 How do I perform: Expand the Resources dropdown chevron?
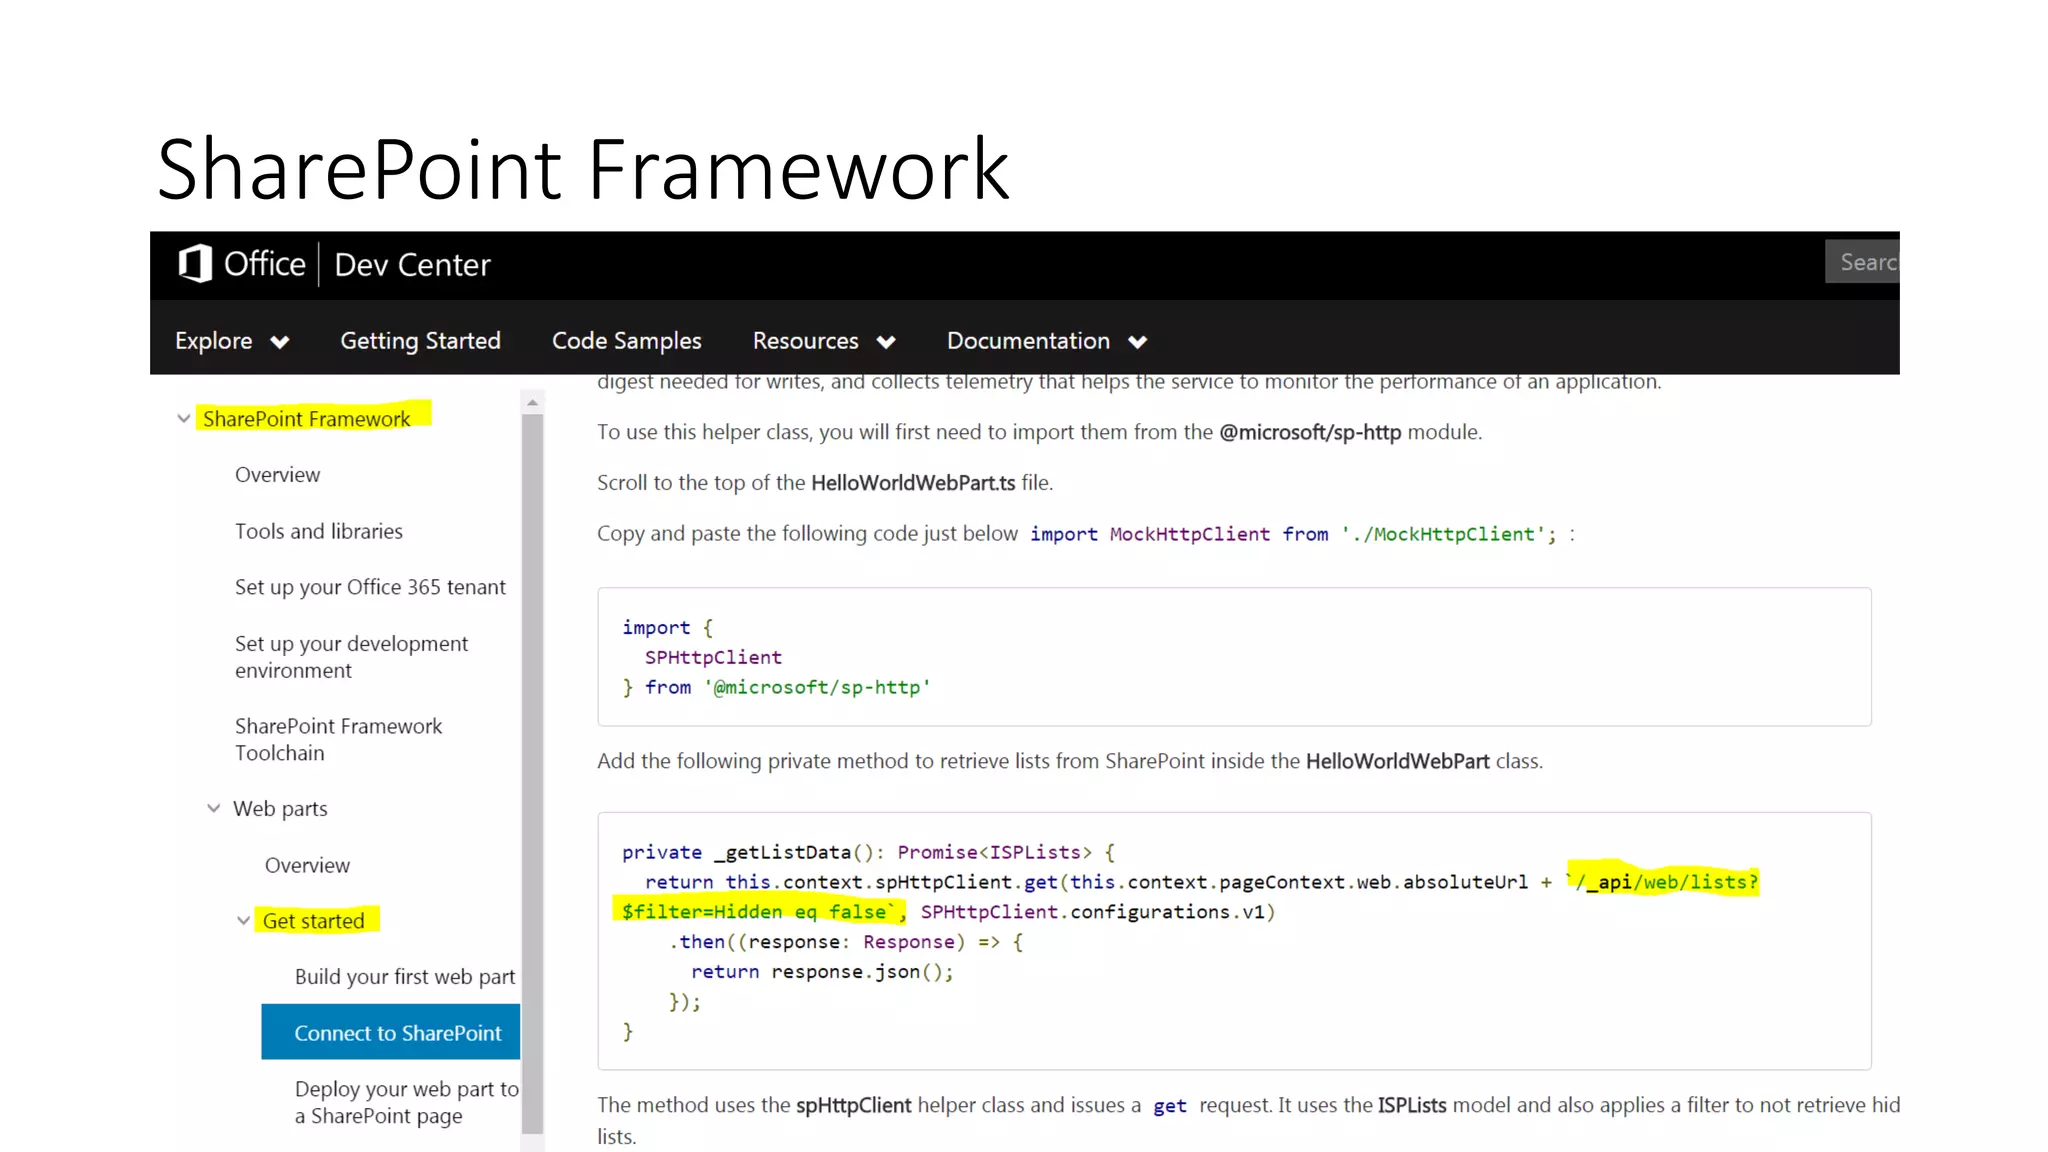tap(886, 342)
